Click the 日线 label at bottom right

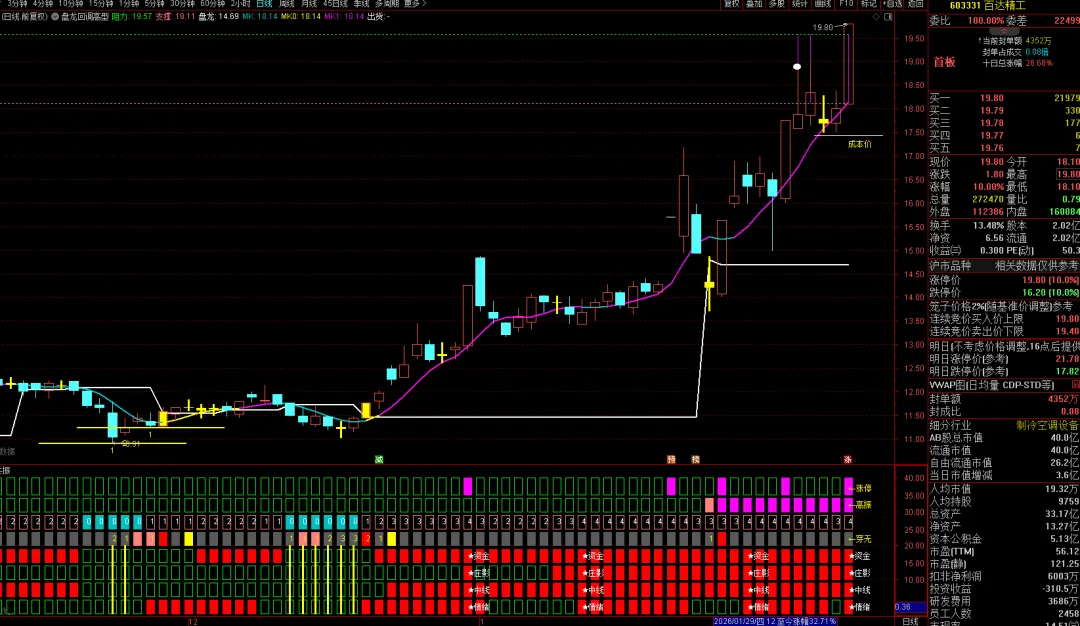(x=911, y=621)
